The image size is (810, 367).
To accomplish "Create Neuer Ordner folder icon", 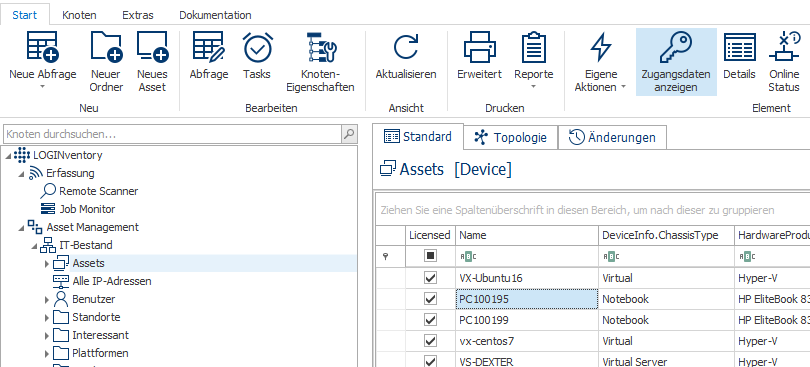I will tap(105, 47).
